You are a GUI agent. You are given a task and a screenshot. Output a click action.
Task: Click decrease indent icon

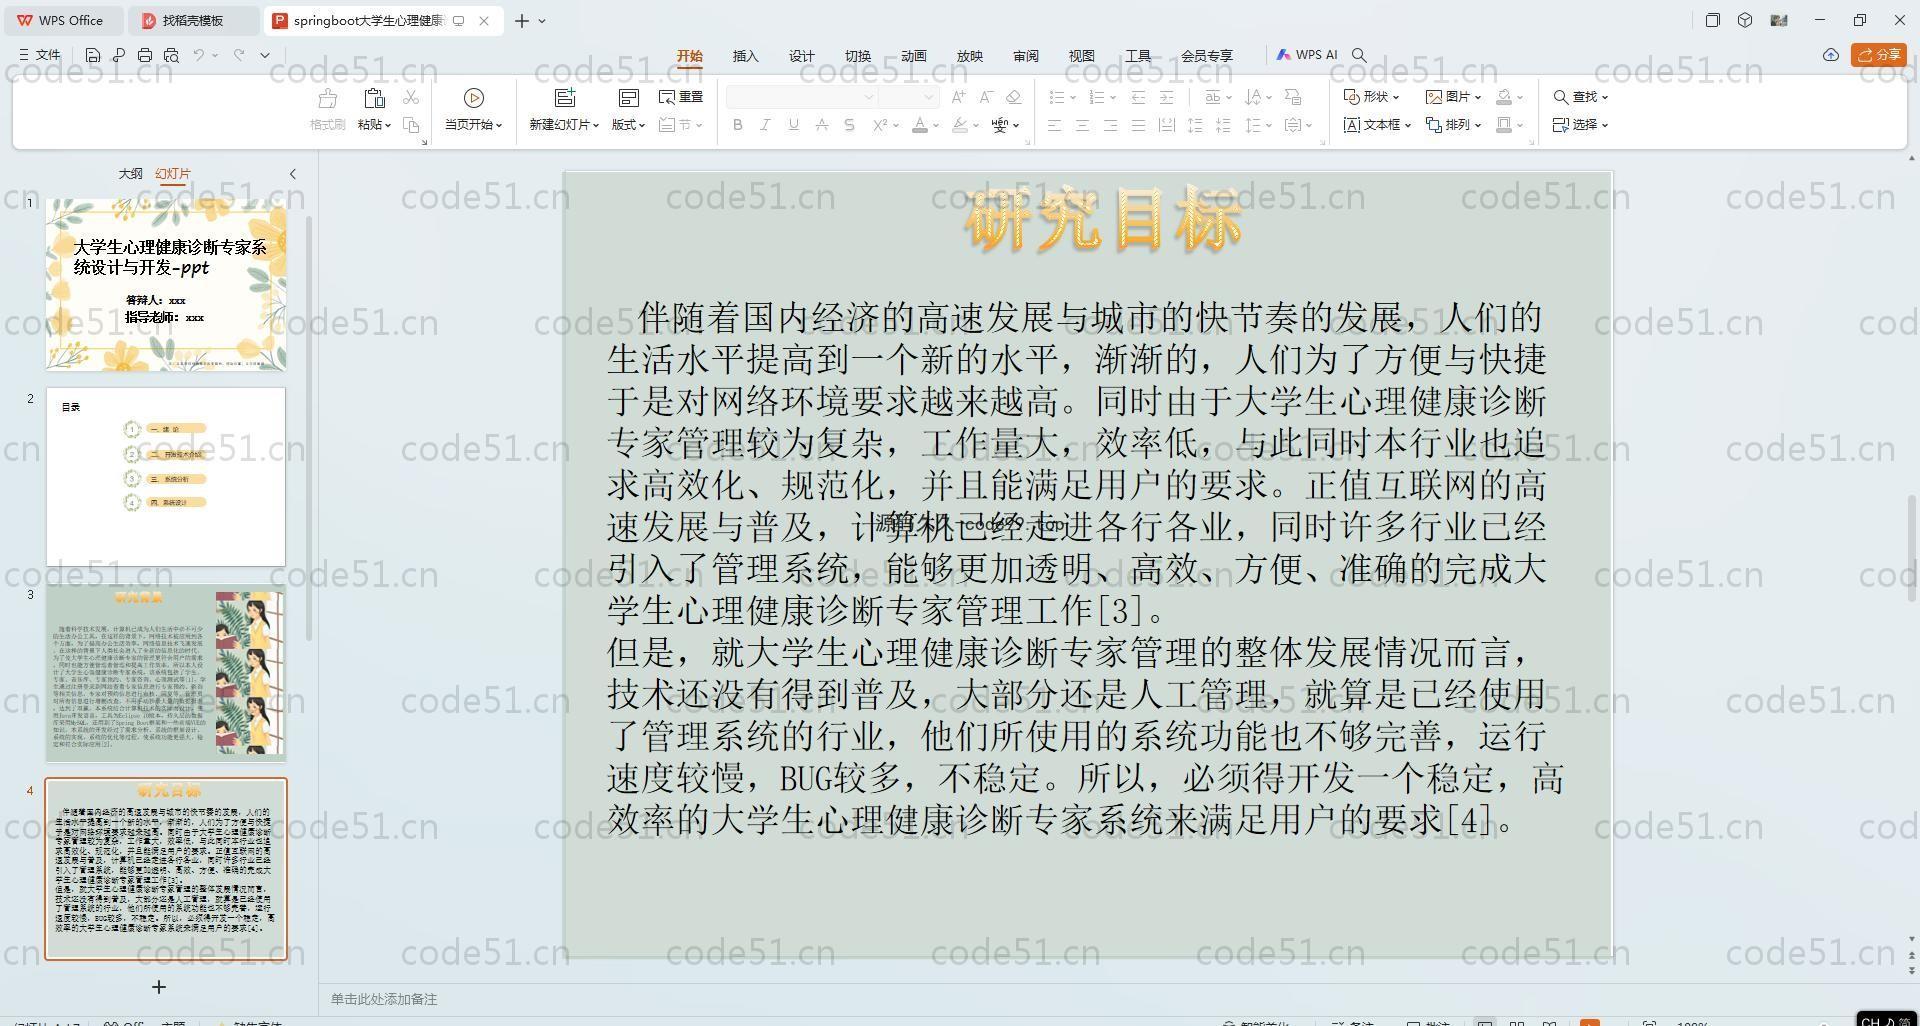click(1138, 97)
